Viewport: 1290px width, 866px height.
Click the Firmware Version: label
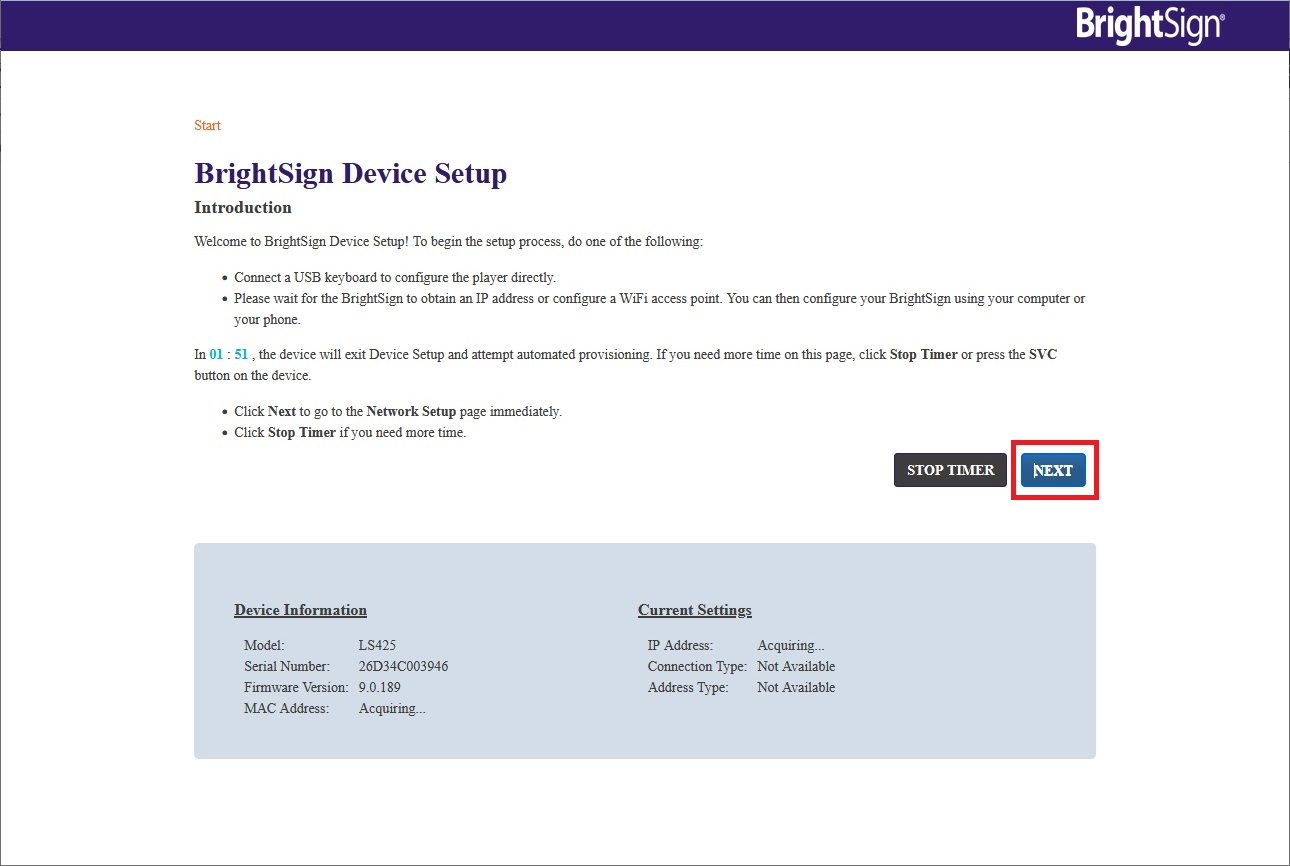(296, 687)
